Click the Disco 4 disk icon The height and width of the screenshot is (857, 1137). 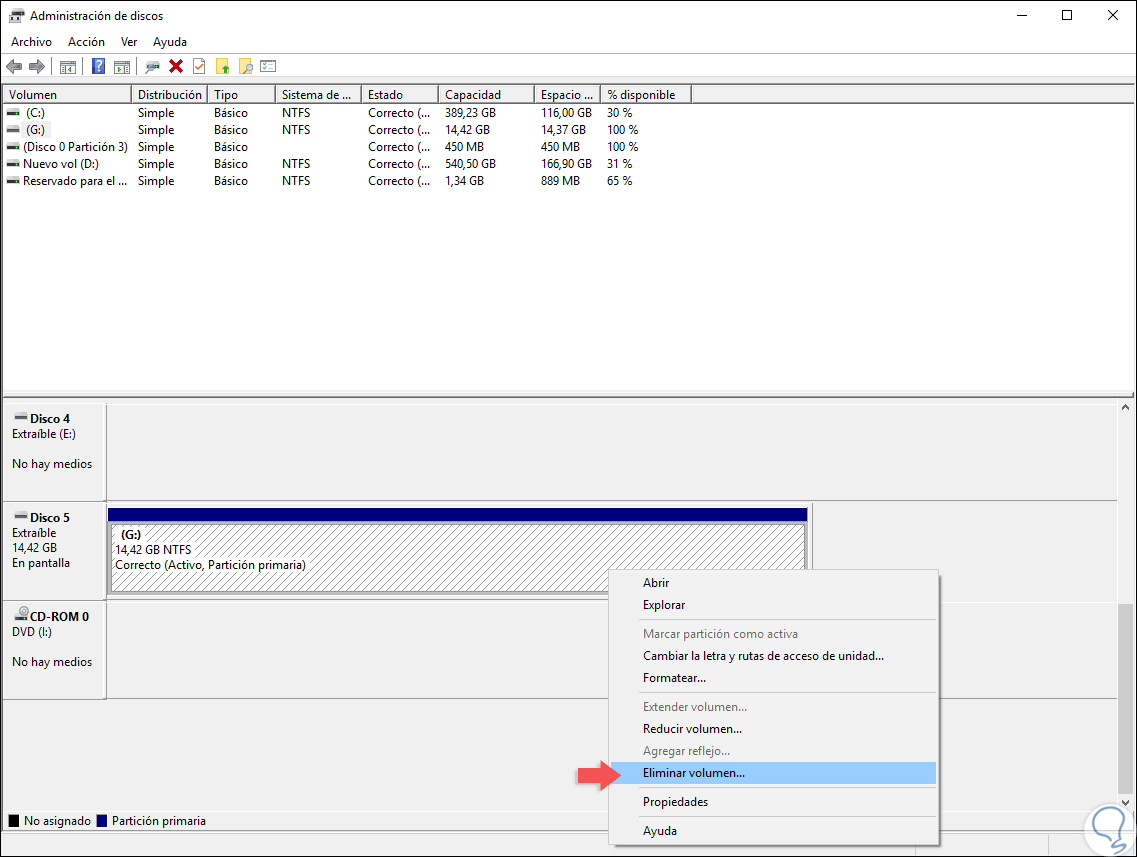click(x=21, y=418)
